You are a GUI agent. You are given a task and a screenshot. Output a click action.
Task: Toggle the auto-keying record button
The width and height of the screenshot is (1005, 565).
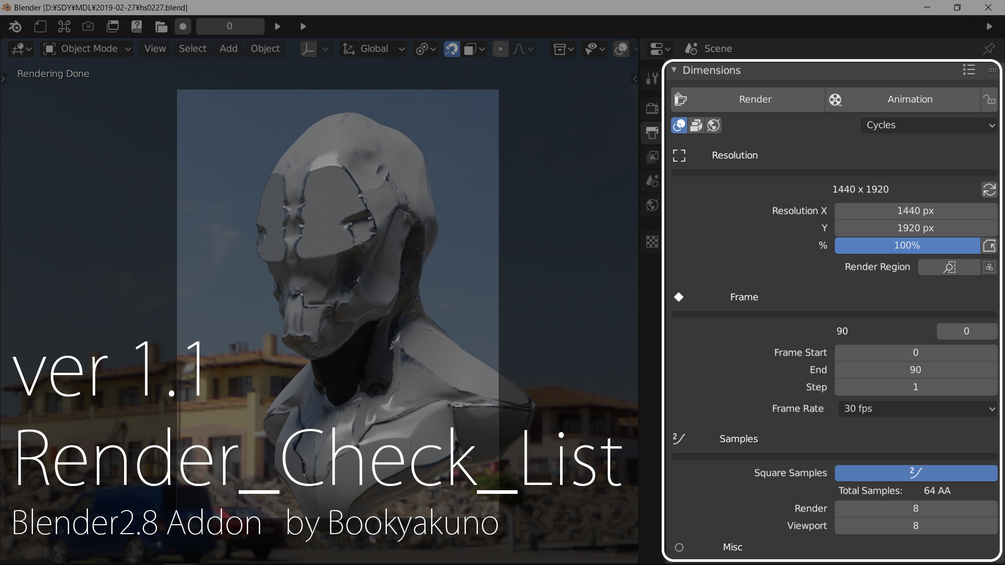click(x=183, y=26)
